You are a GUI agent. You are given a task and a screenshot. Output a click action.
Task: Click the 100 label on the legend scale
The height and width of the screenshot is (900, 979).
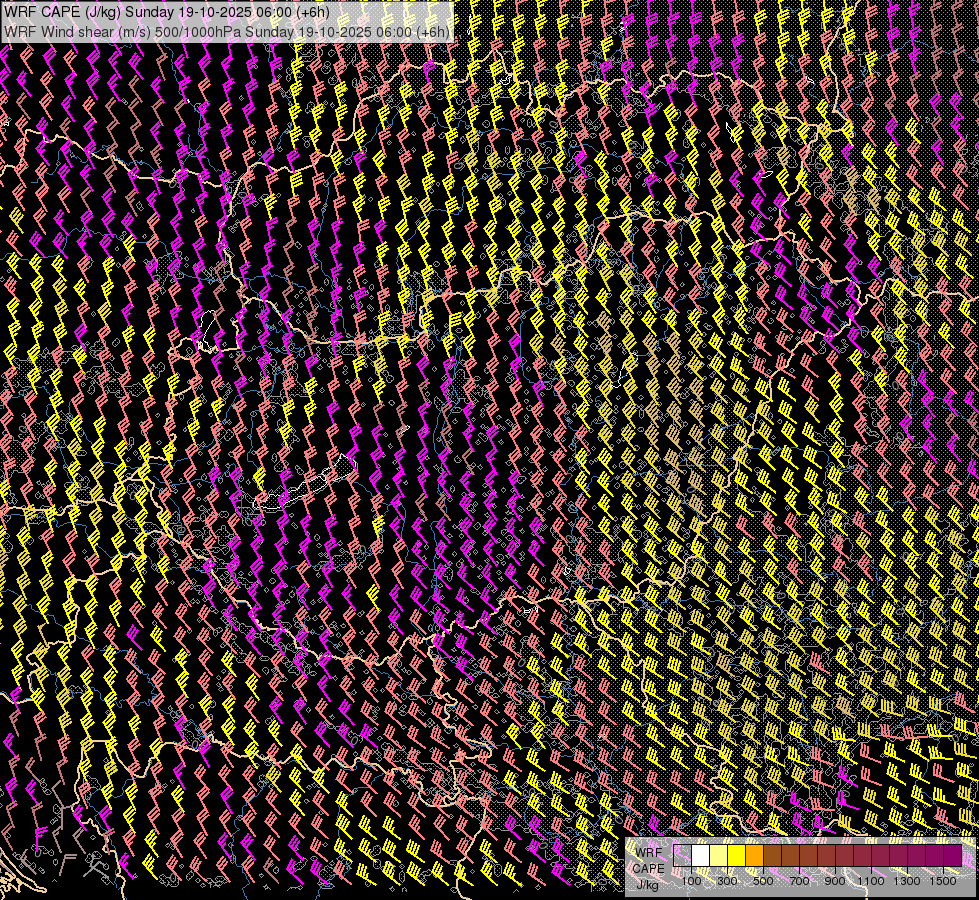[x=691, y=881]
